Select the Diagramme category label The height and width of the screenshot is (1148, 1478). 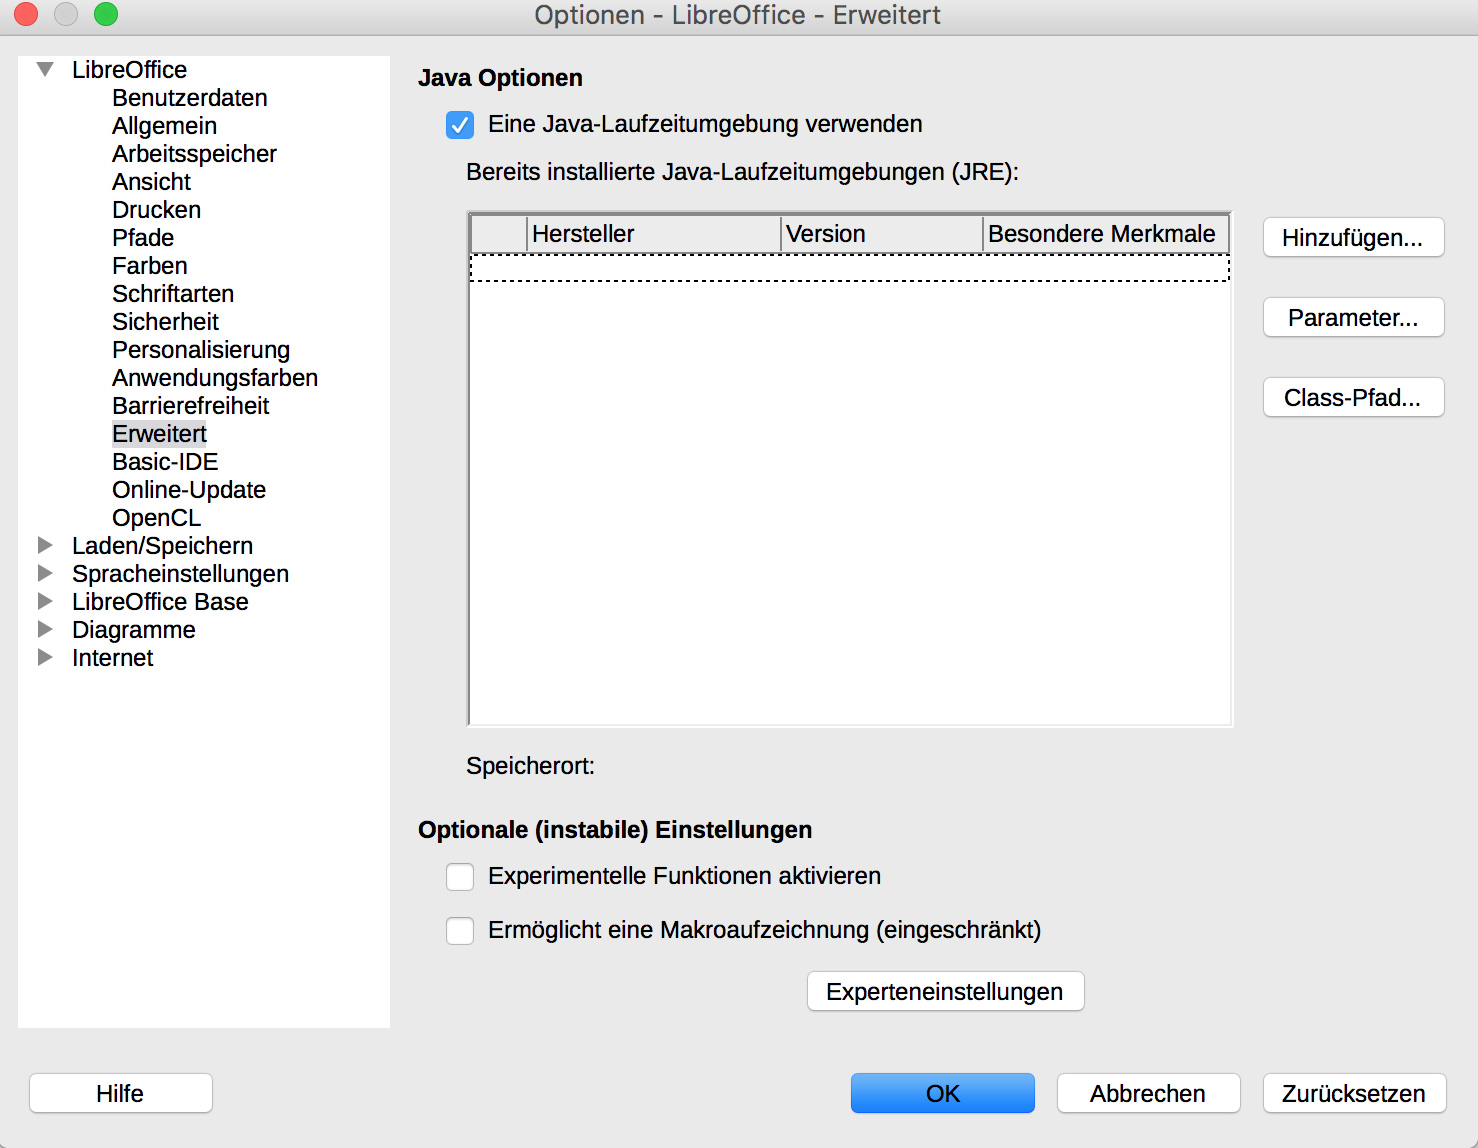[x=134, y=630]
